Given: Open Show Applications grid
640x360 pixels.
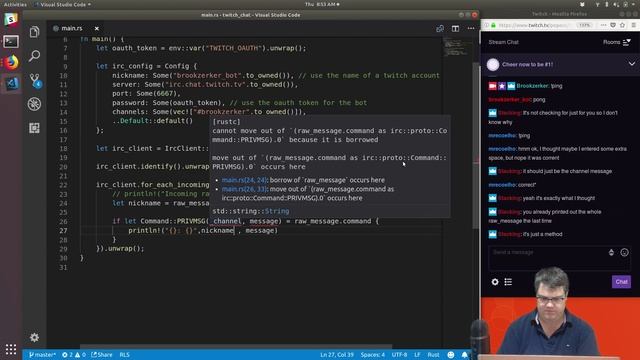Looking at the screenshot, I should point(11,349).
